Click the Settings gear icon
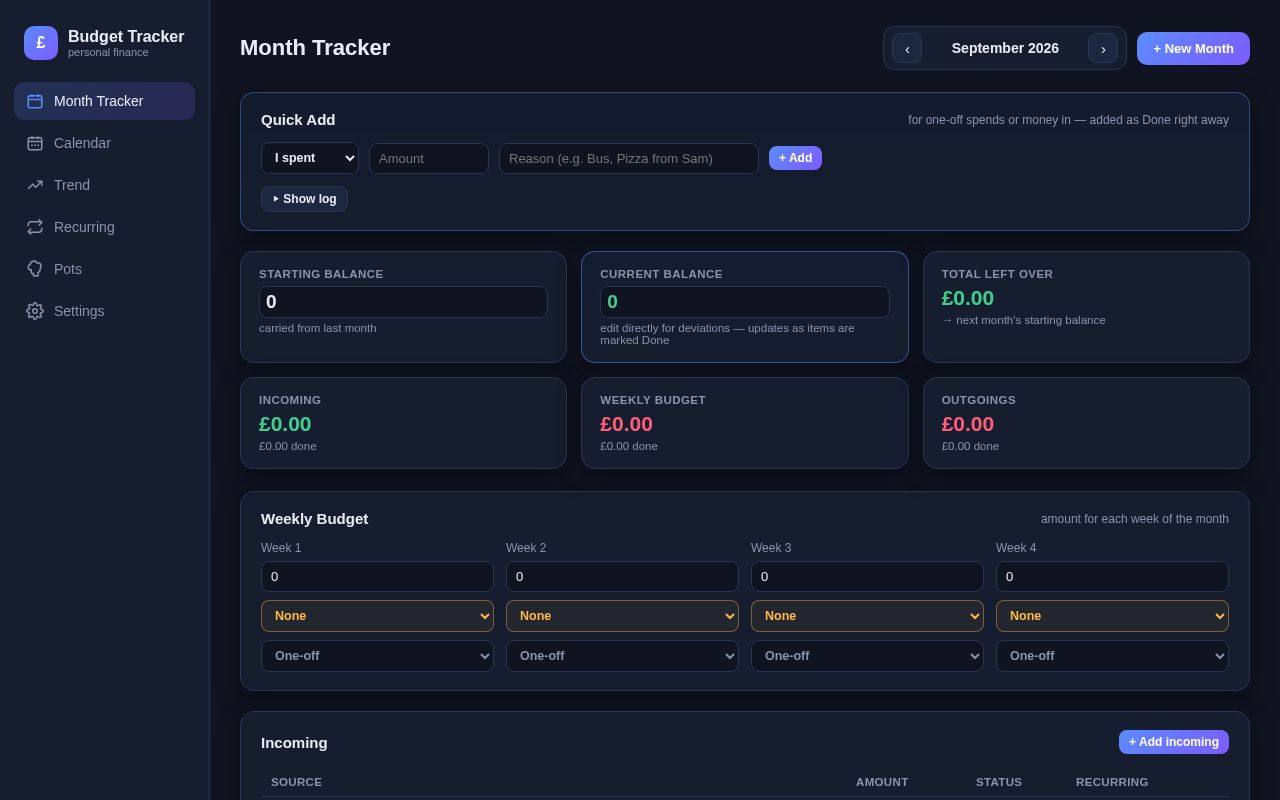Image resolution: width=1280 pixels, height=800 pixels. (35, 311)
